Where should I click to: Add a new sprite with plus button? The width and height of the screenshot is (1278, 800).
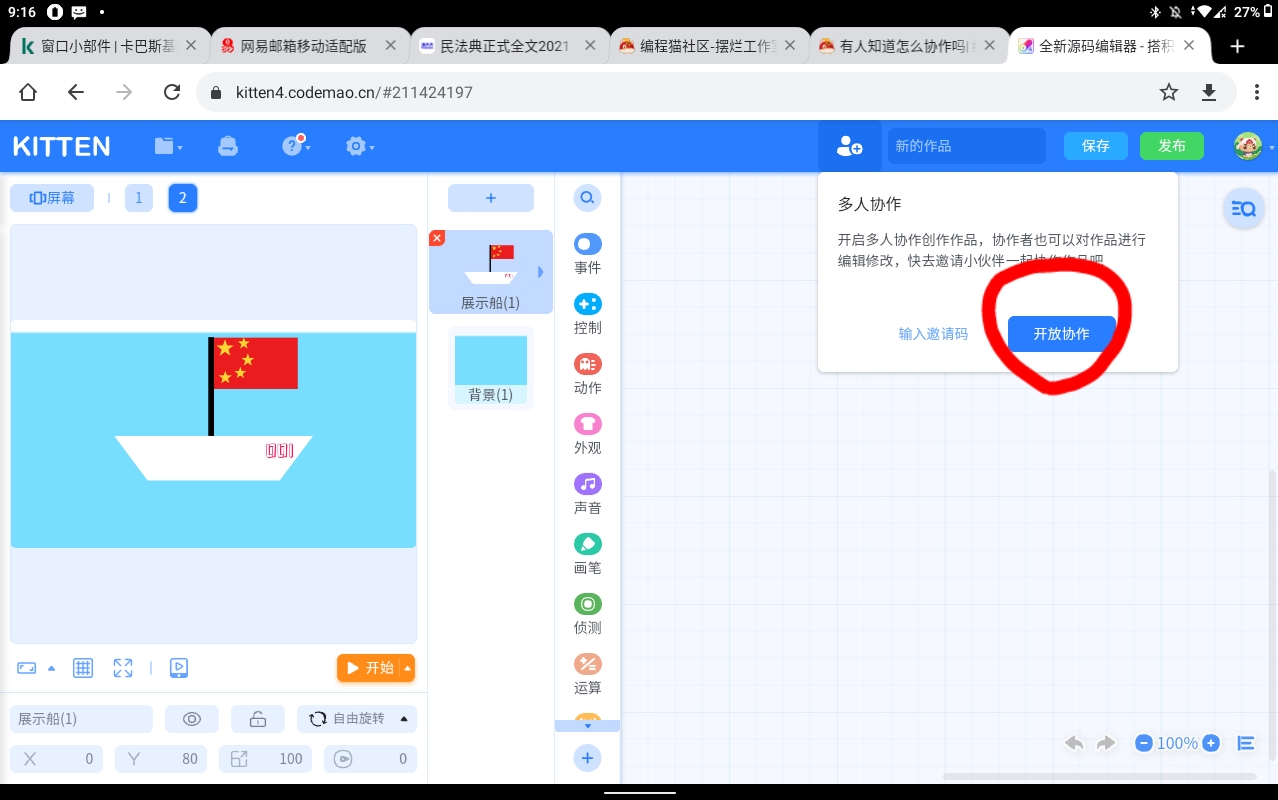coord(490,198)
